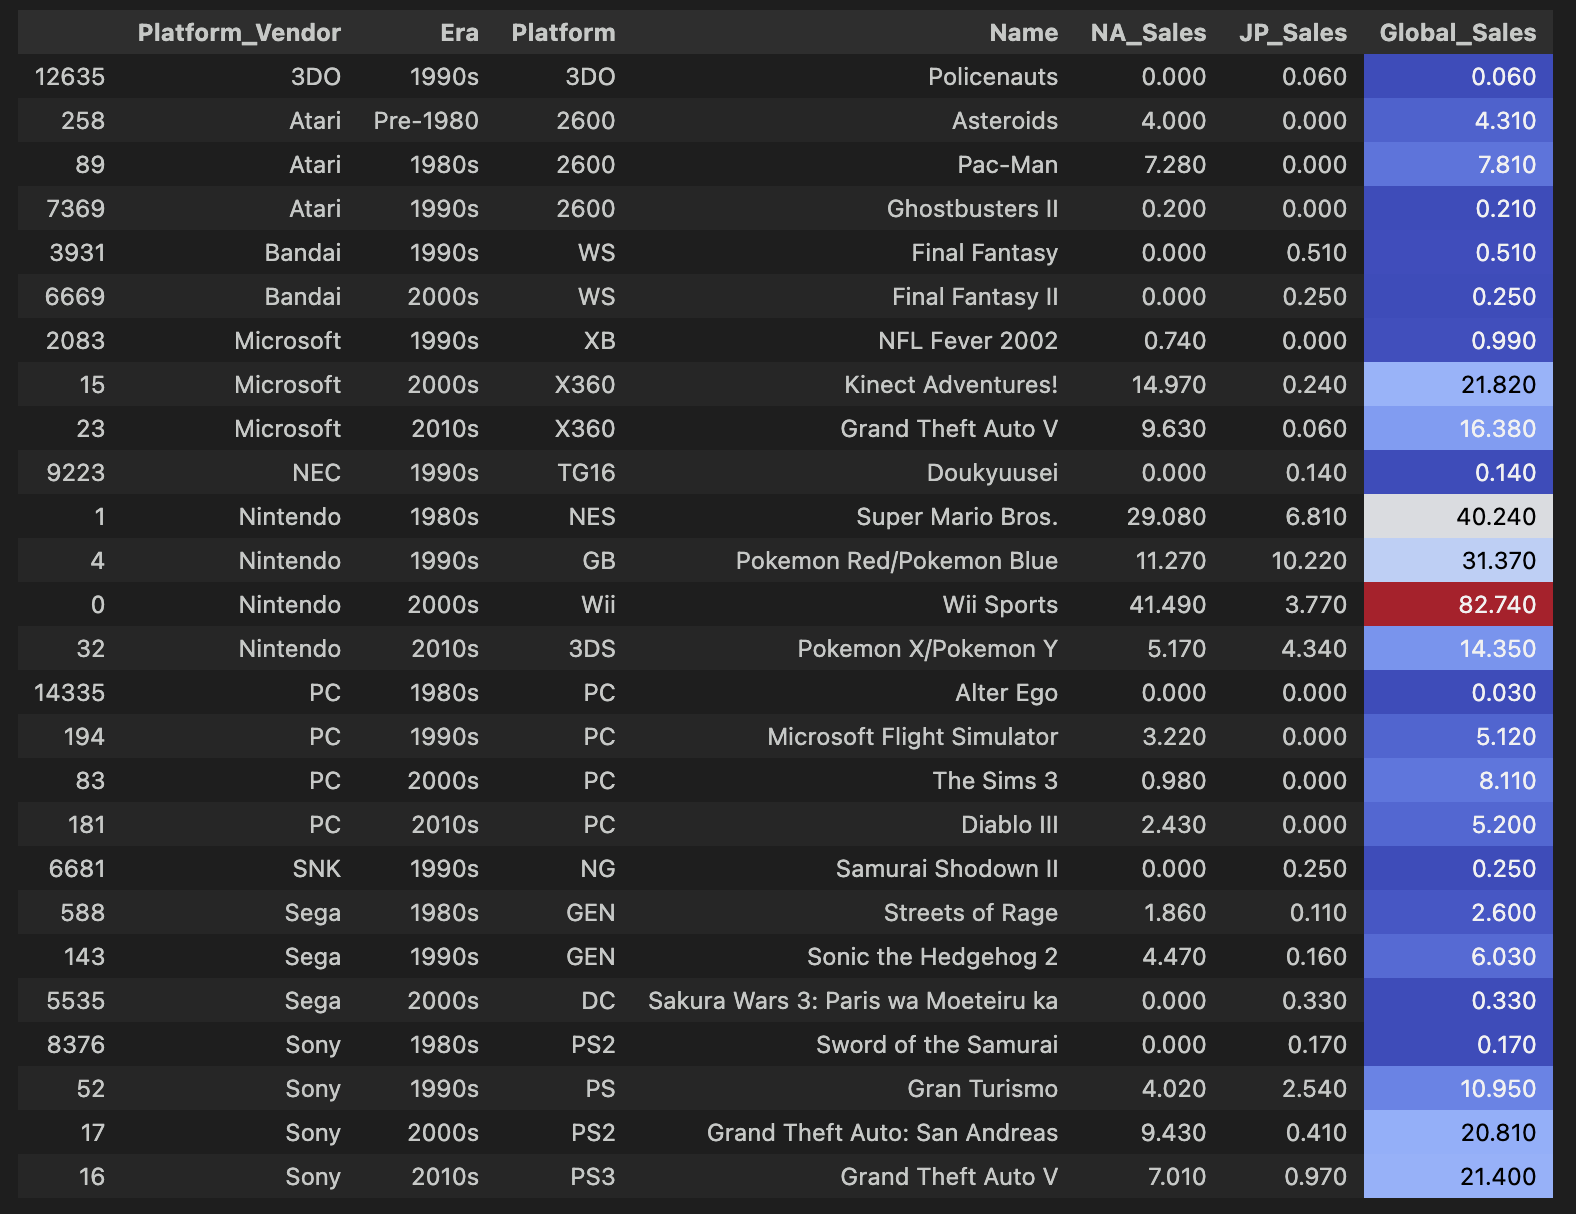Click the Ghostbusters II name cell
Viewport: 1576px width, 1214px height.
click(972, 209)
